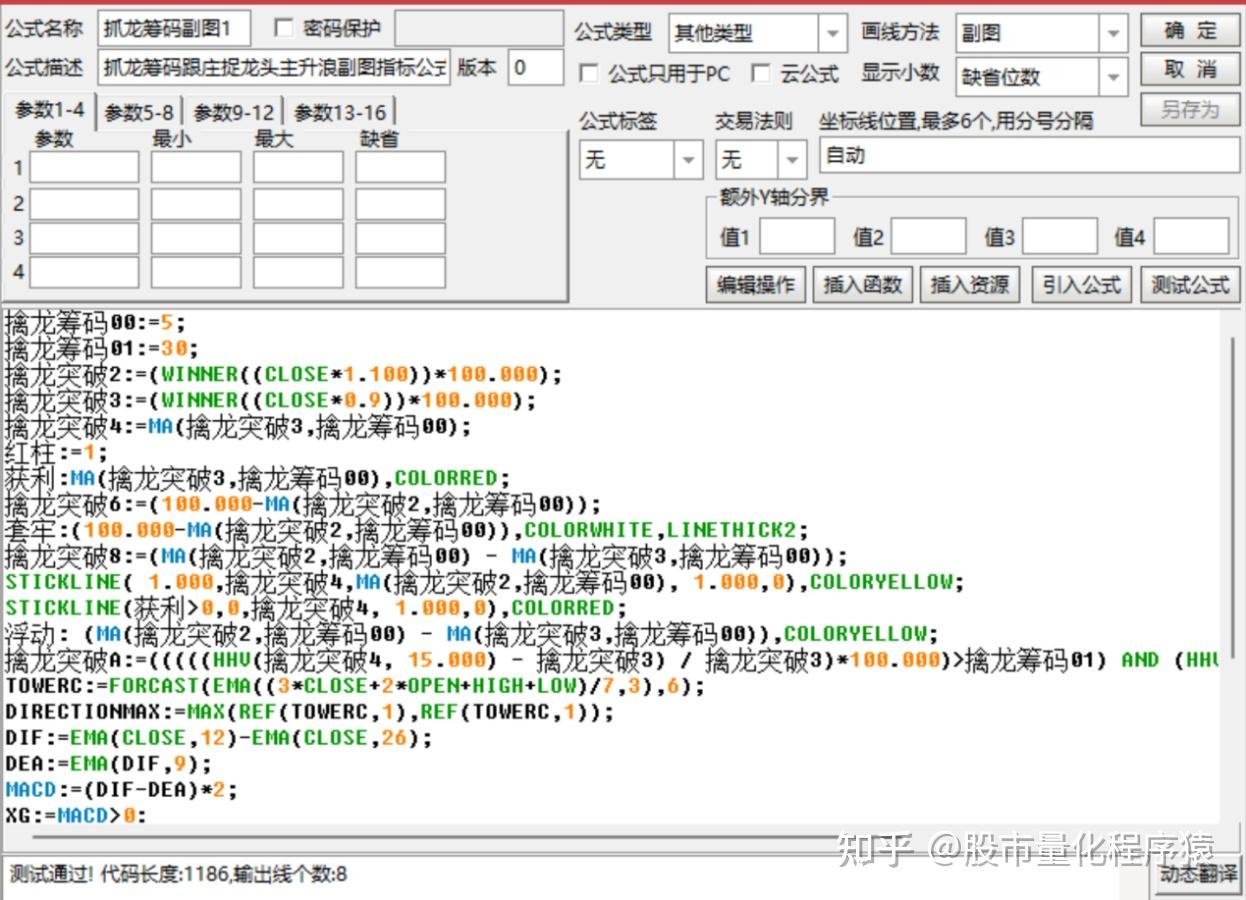Click the 取消 button
This screenshot has height=900, width=1246.
click(1190, 69)
